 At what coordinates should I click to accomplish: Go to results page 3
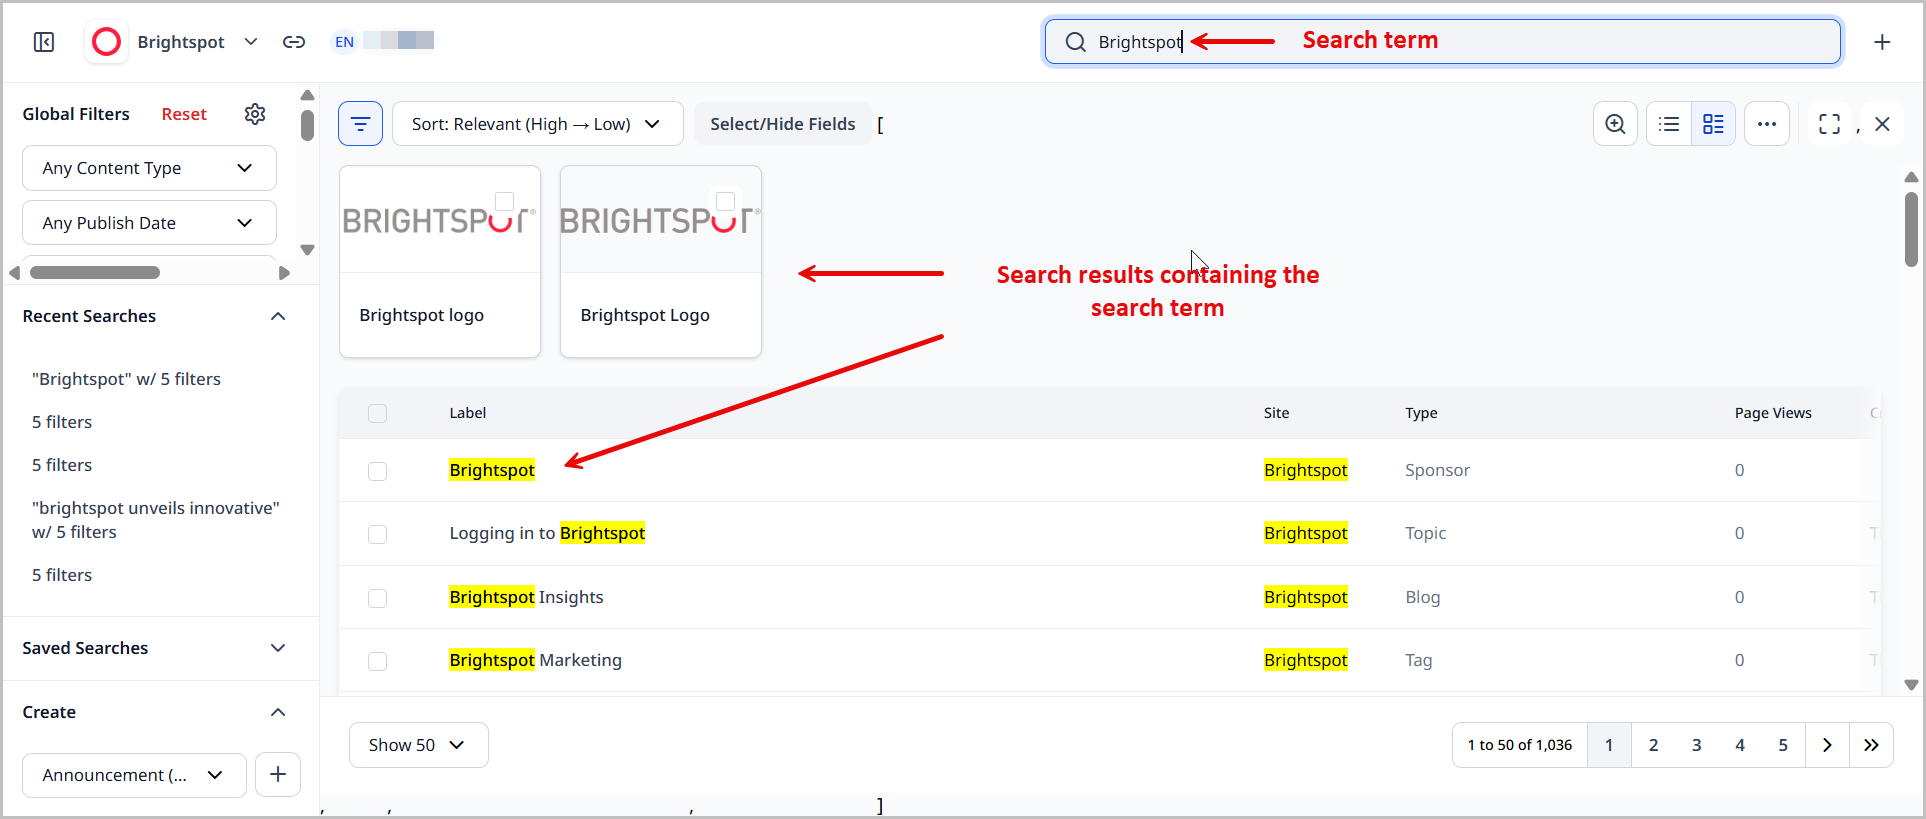click(x=1696, y=745)
